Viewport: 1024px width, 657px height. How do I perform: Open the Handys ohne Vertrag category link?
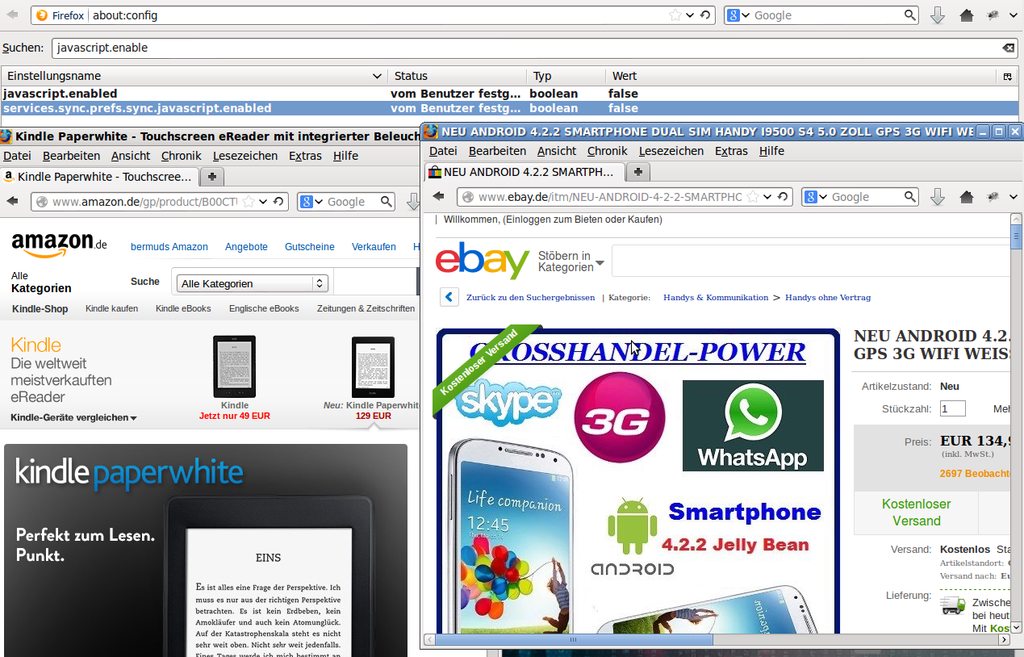[827, 297]
